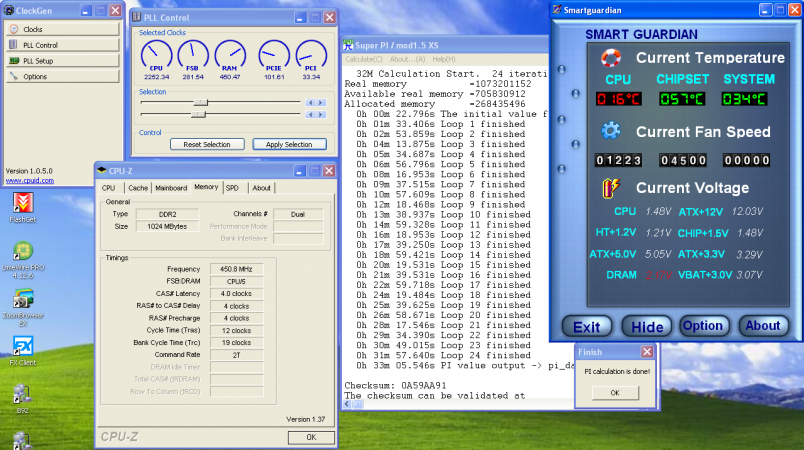
Task: Open About menu in Super PI
Action: click(x=408, y=59)
